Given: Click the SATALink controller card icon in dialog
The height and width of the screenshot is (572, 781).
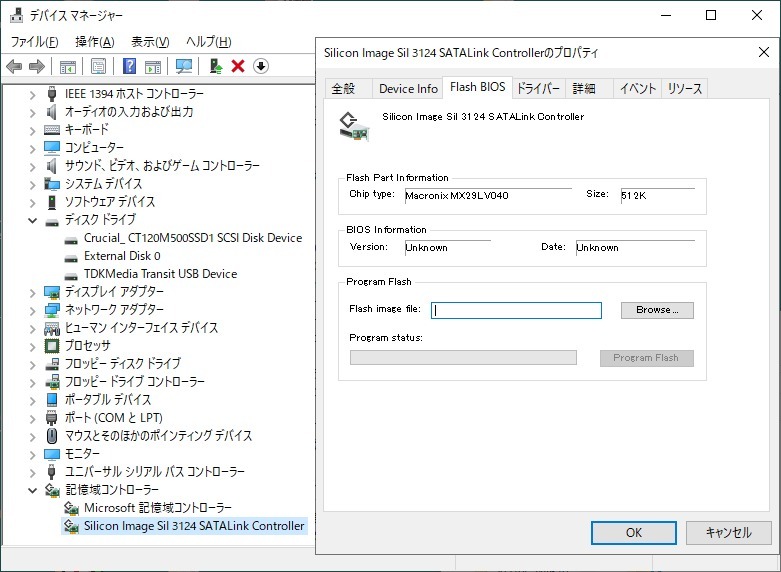Looking at the screenshot, I should 354,127.
